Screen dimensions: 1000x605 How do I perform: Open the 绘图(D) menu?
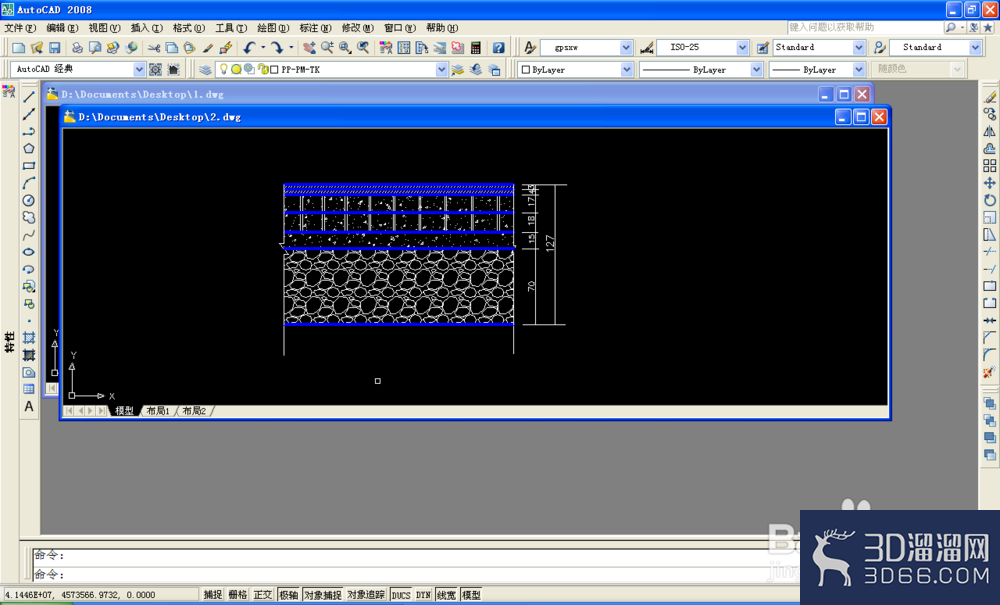point(273,28)
